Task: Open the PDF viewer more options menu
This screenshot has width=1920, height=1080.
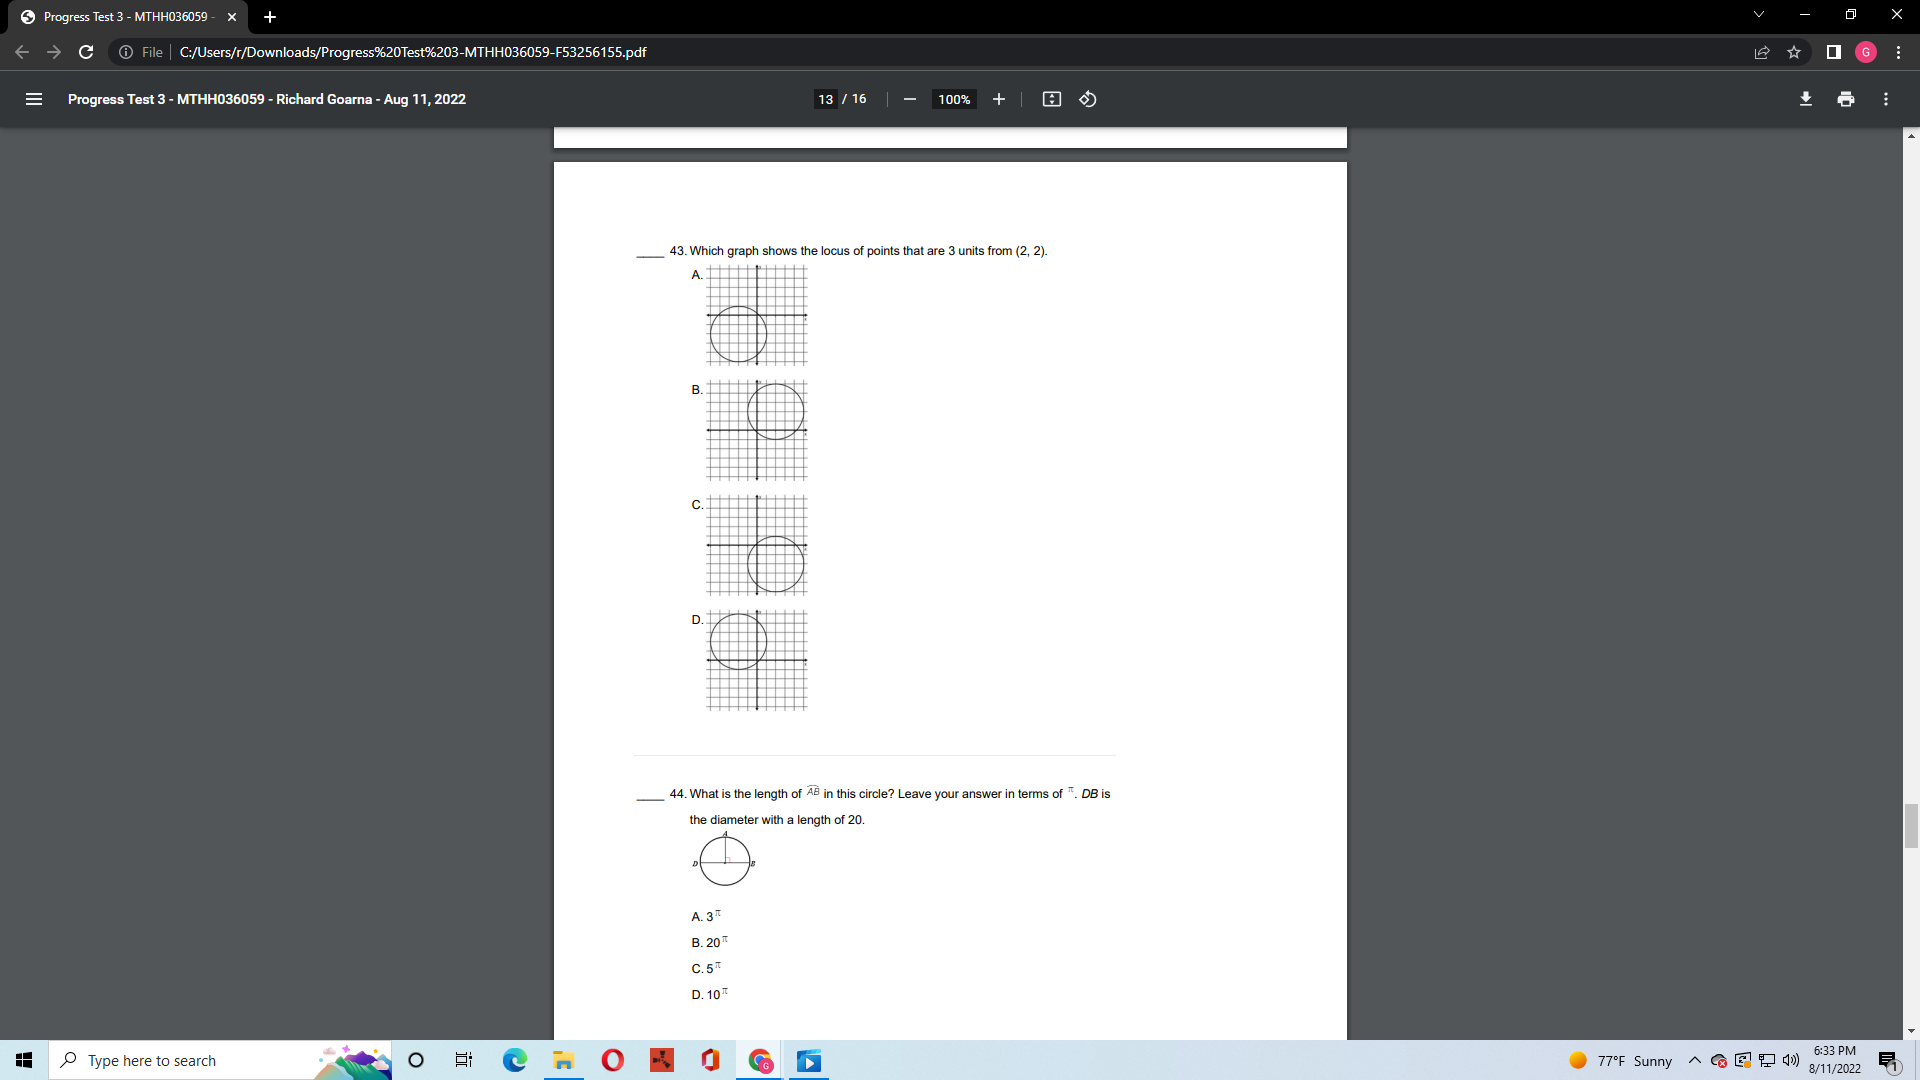Action: [1886, 99]
